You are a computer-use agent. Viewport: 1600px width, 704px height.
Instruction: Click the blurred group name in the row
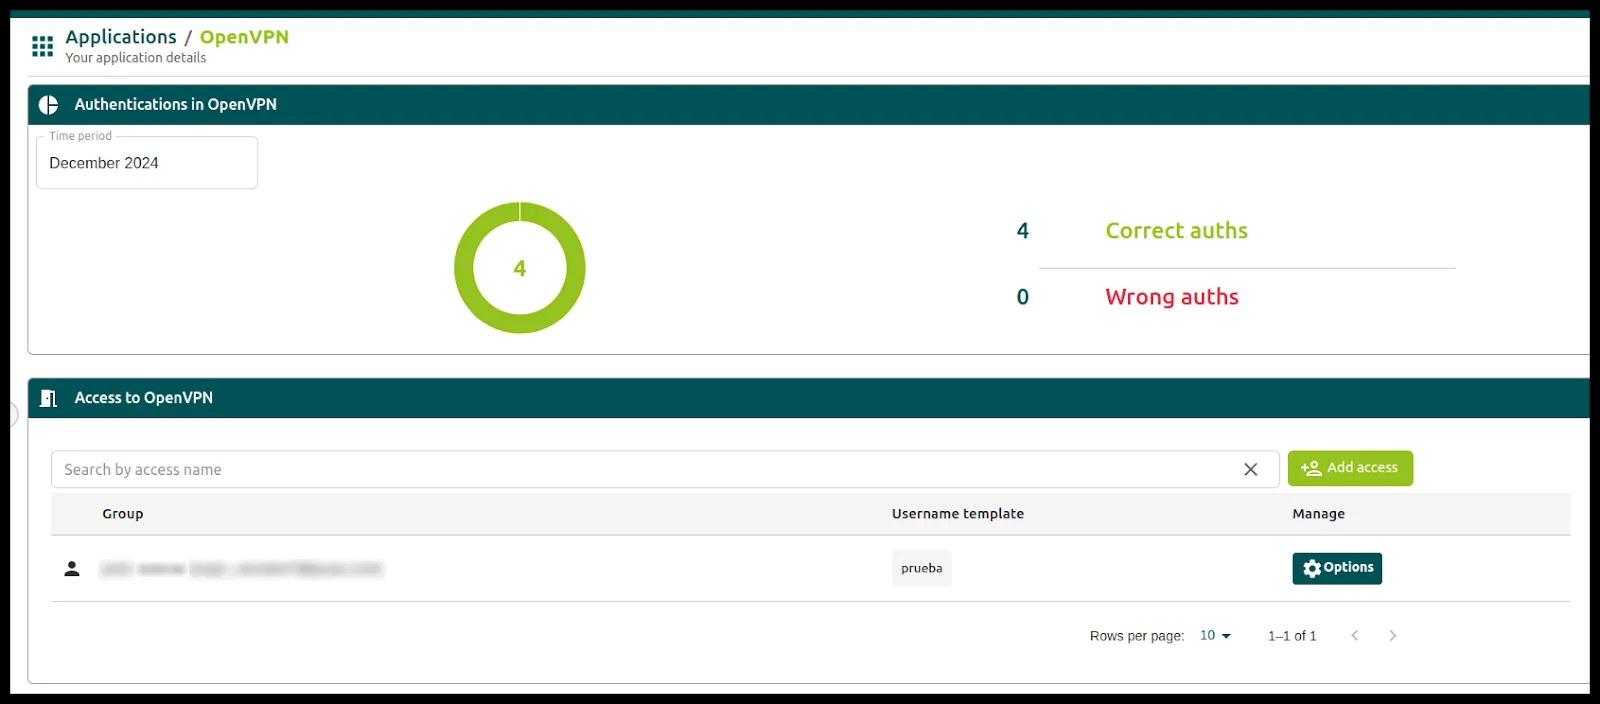[242, 569]
